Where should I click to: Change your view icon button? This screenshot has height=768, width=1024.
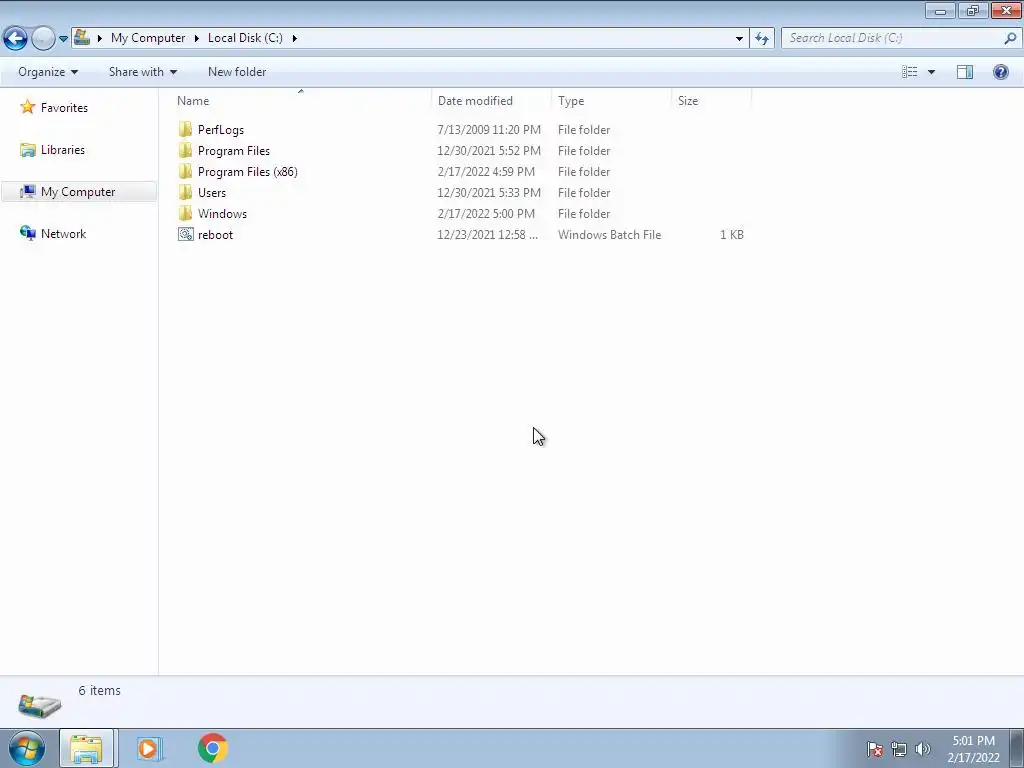point(910,72)
